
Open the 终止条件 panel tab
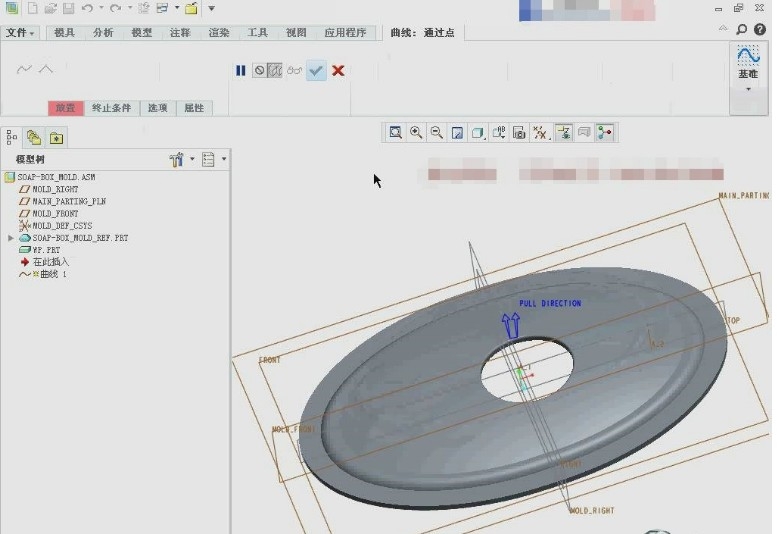coord(111,108)
